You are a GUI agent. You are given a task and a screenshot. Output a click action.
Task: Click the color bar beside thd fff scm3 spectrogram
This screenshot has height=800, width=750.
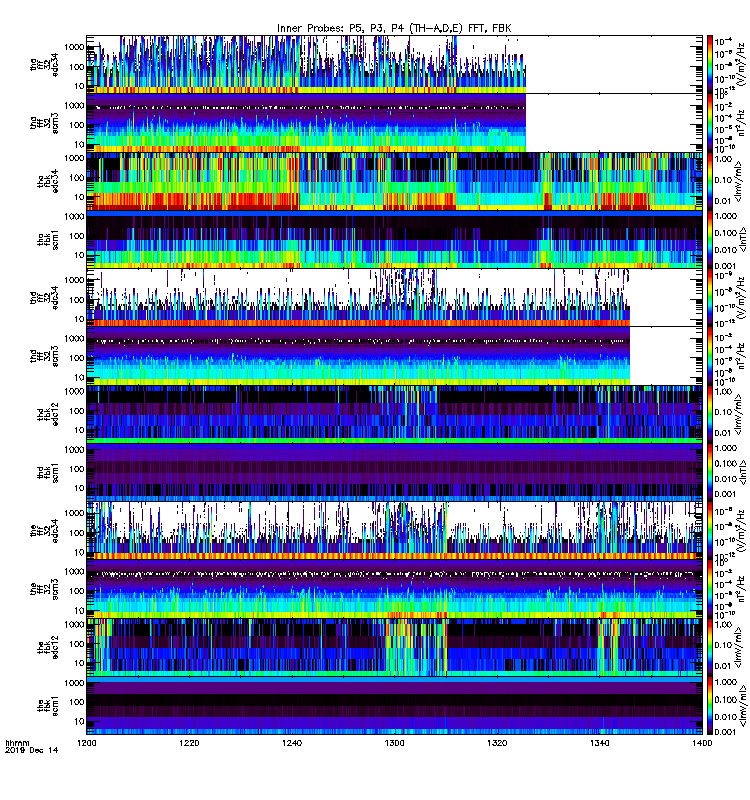pos(710,356)
